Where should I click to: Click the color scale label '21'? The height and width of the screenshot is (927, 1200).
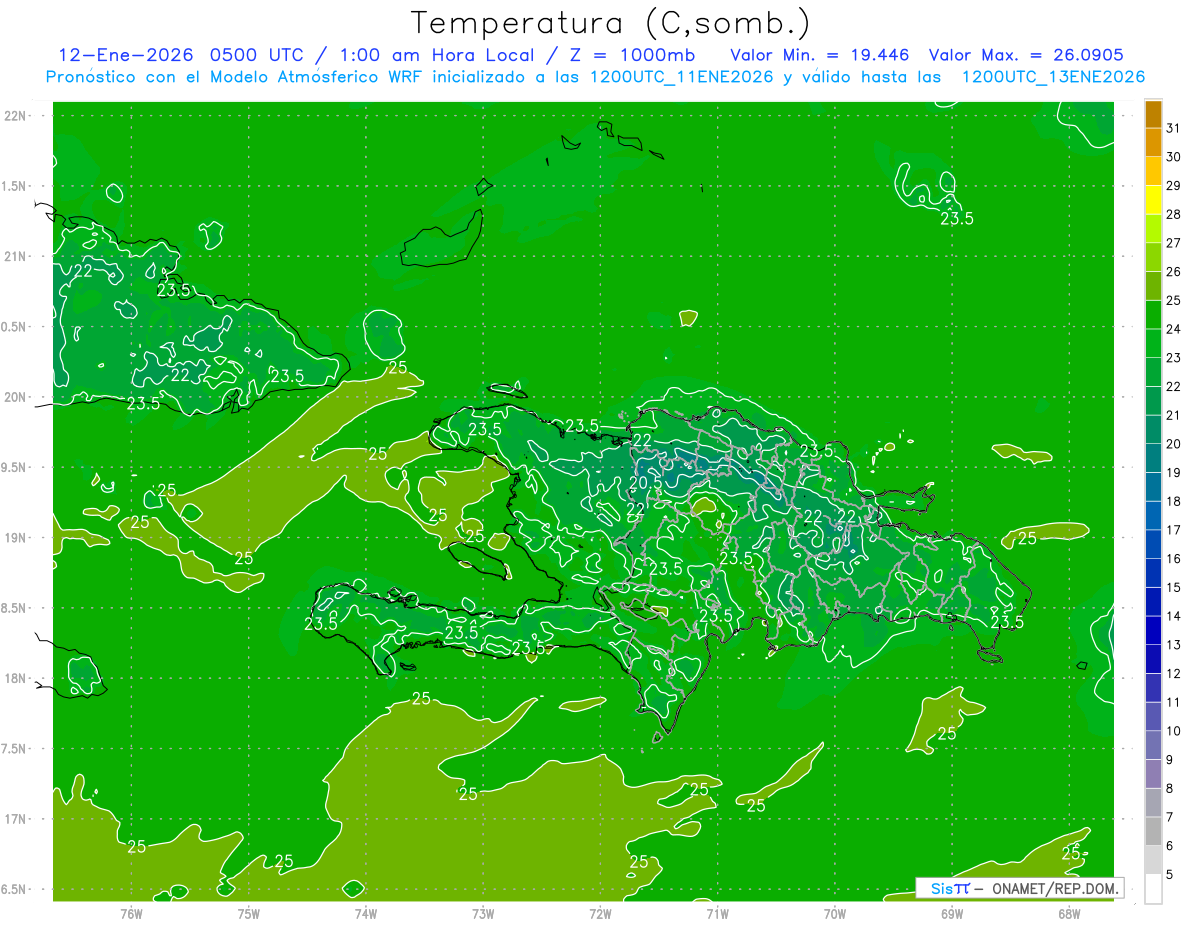point(1174,415)
